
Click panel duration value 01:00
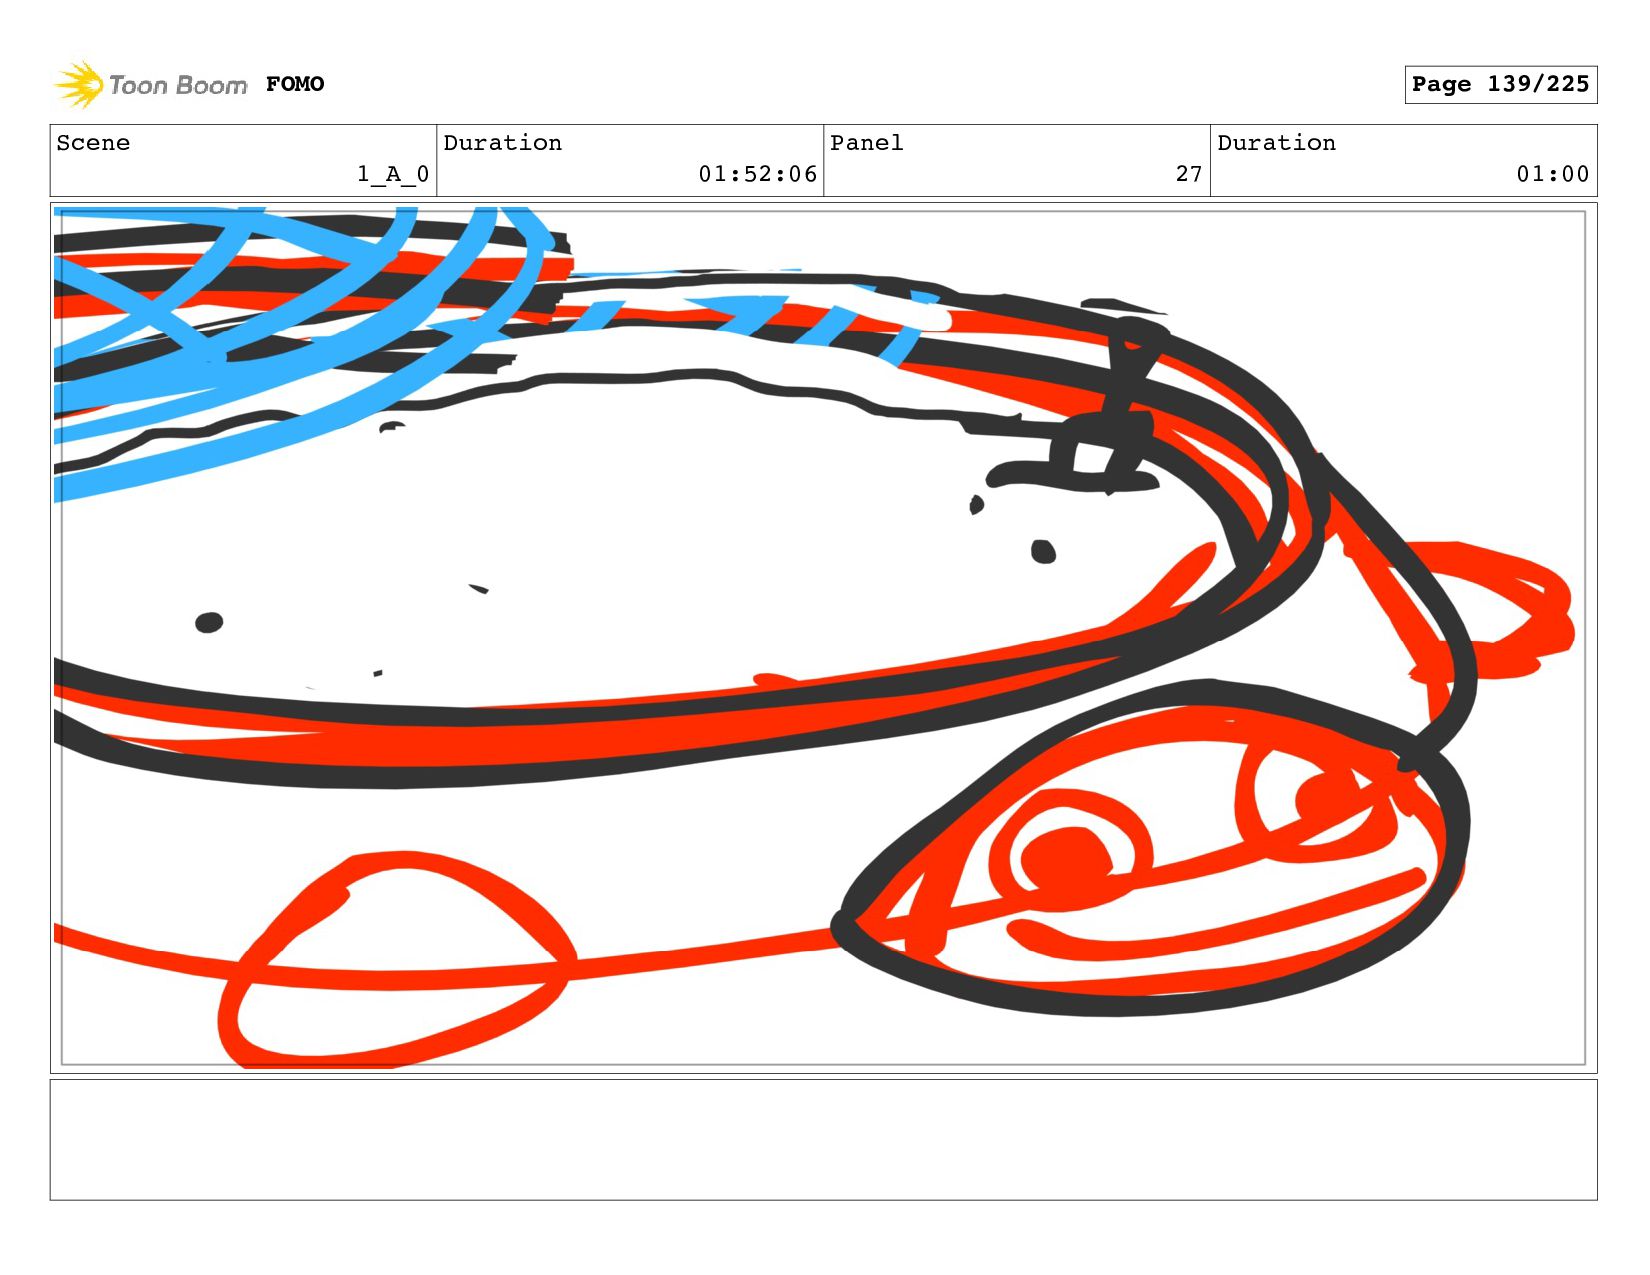coord(1552,174)
